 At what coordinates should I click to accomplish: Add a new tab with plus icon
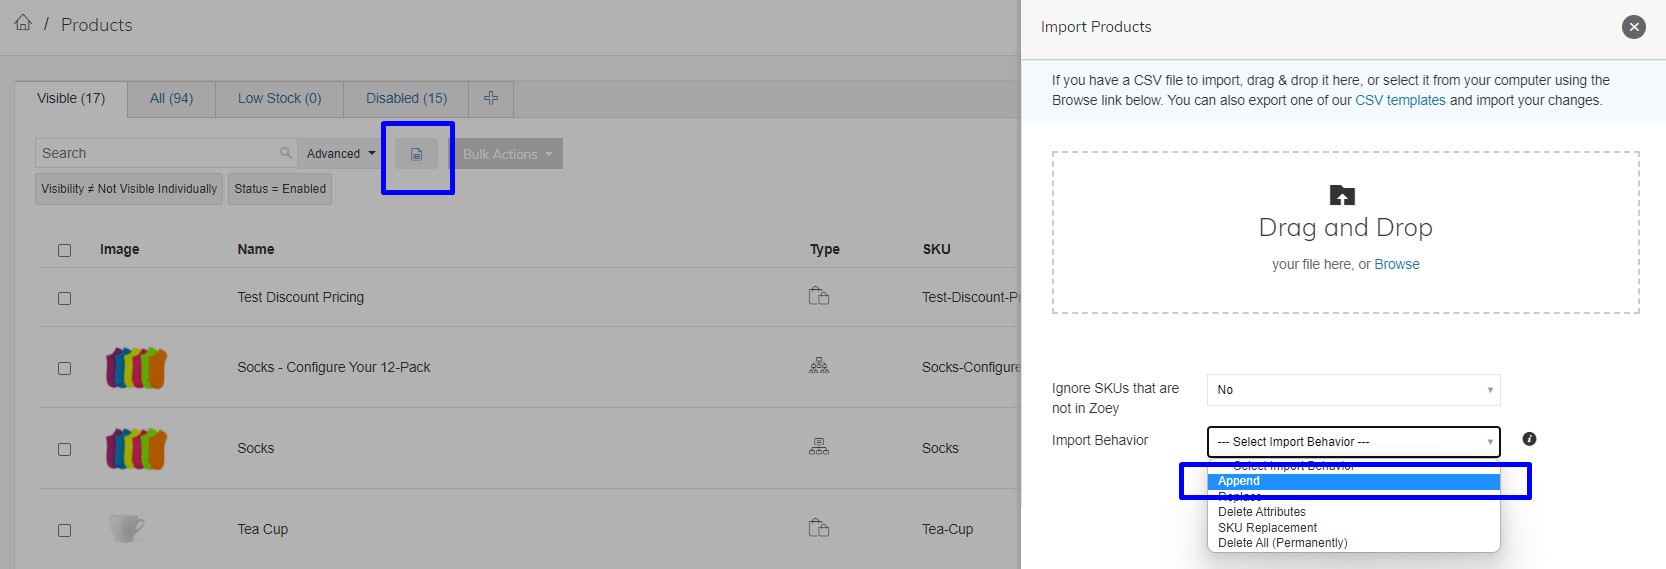coord(491,98)
